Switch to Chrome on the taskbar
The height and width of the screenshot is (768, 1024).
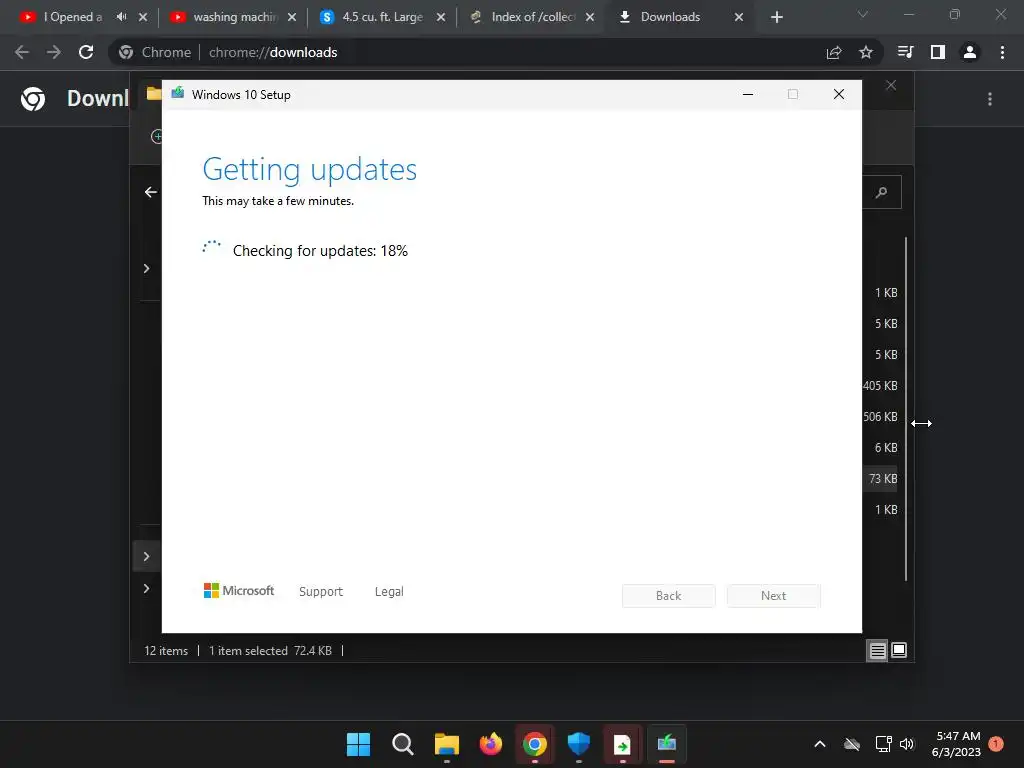534,744
